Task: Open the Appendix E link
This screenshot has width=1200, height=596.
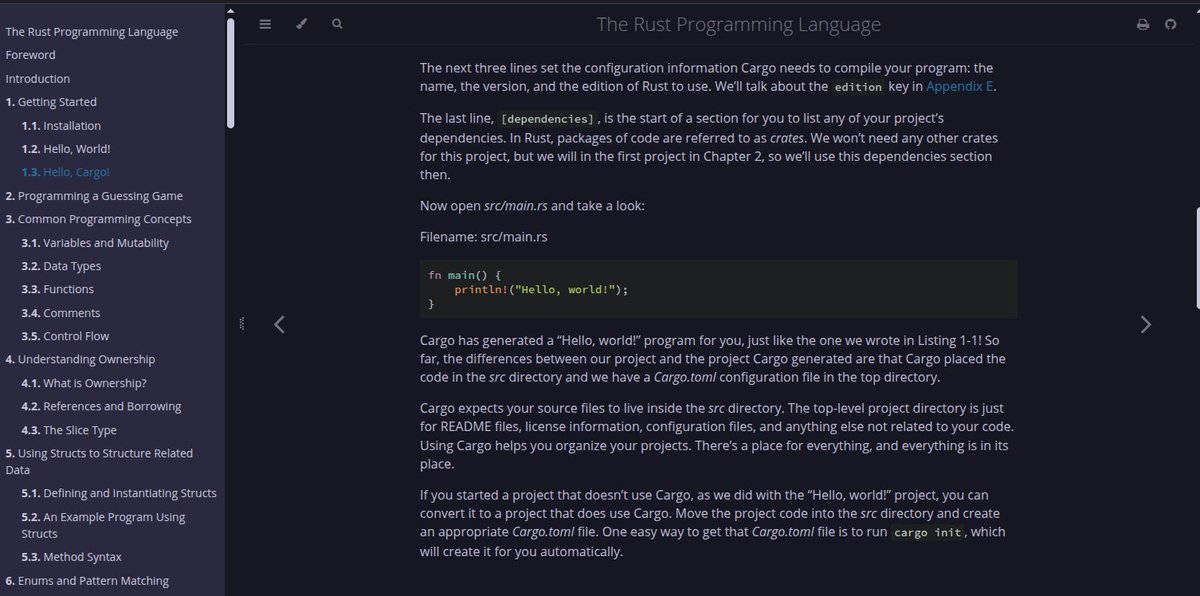Action: click(x=959, y=86)
